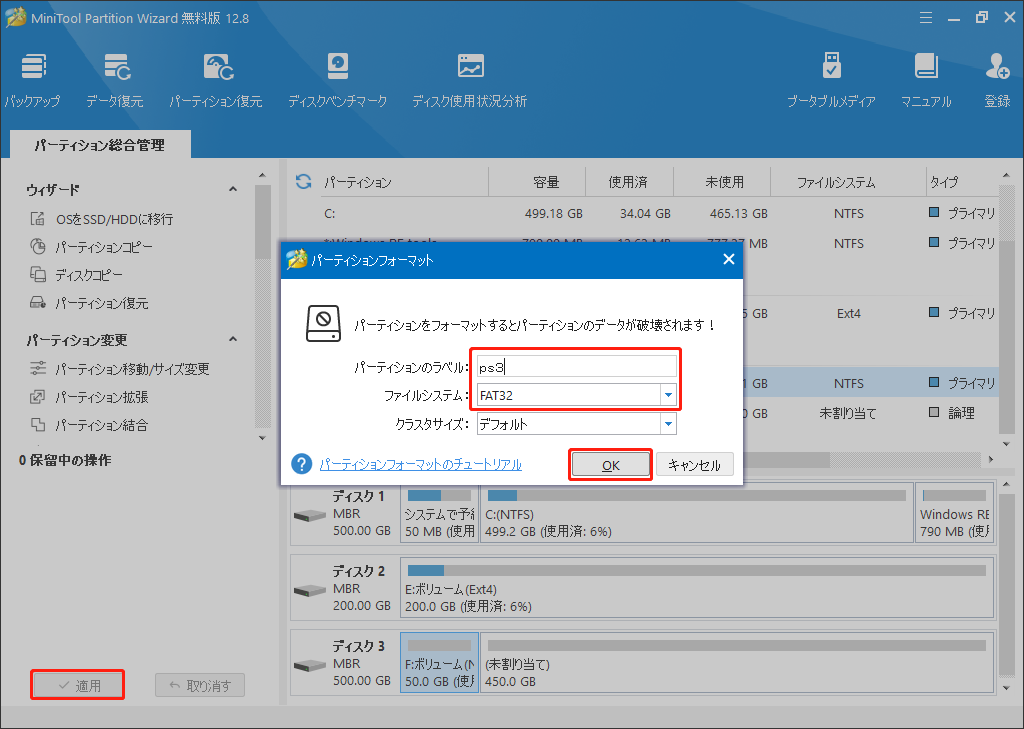
Task: Open パーティションフォーマットのチュートリアル link
Action: [421, 464]
